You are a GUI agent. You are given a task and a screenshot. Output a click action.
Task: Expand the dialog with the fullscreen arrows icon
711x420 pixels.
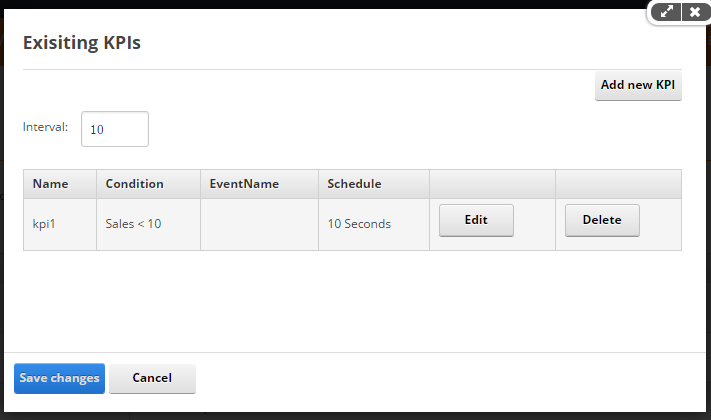[666, 12]
